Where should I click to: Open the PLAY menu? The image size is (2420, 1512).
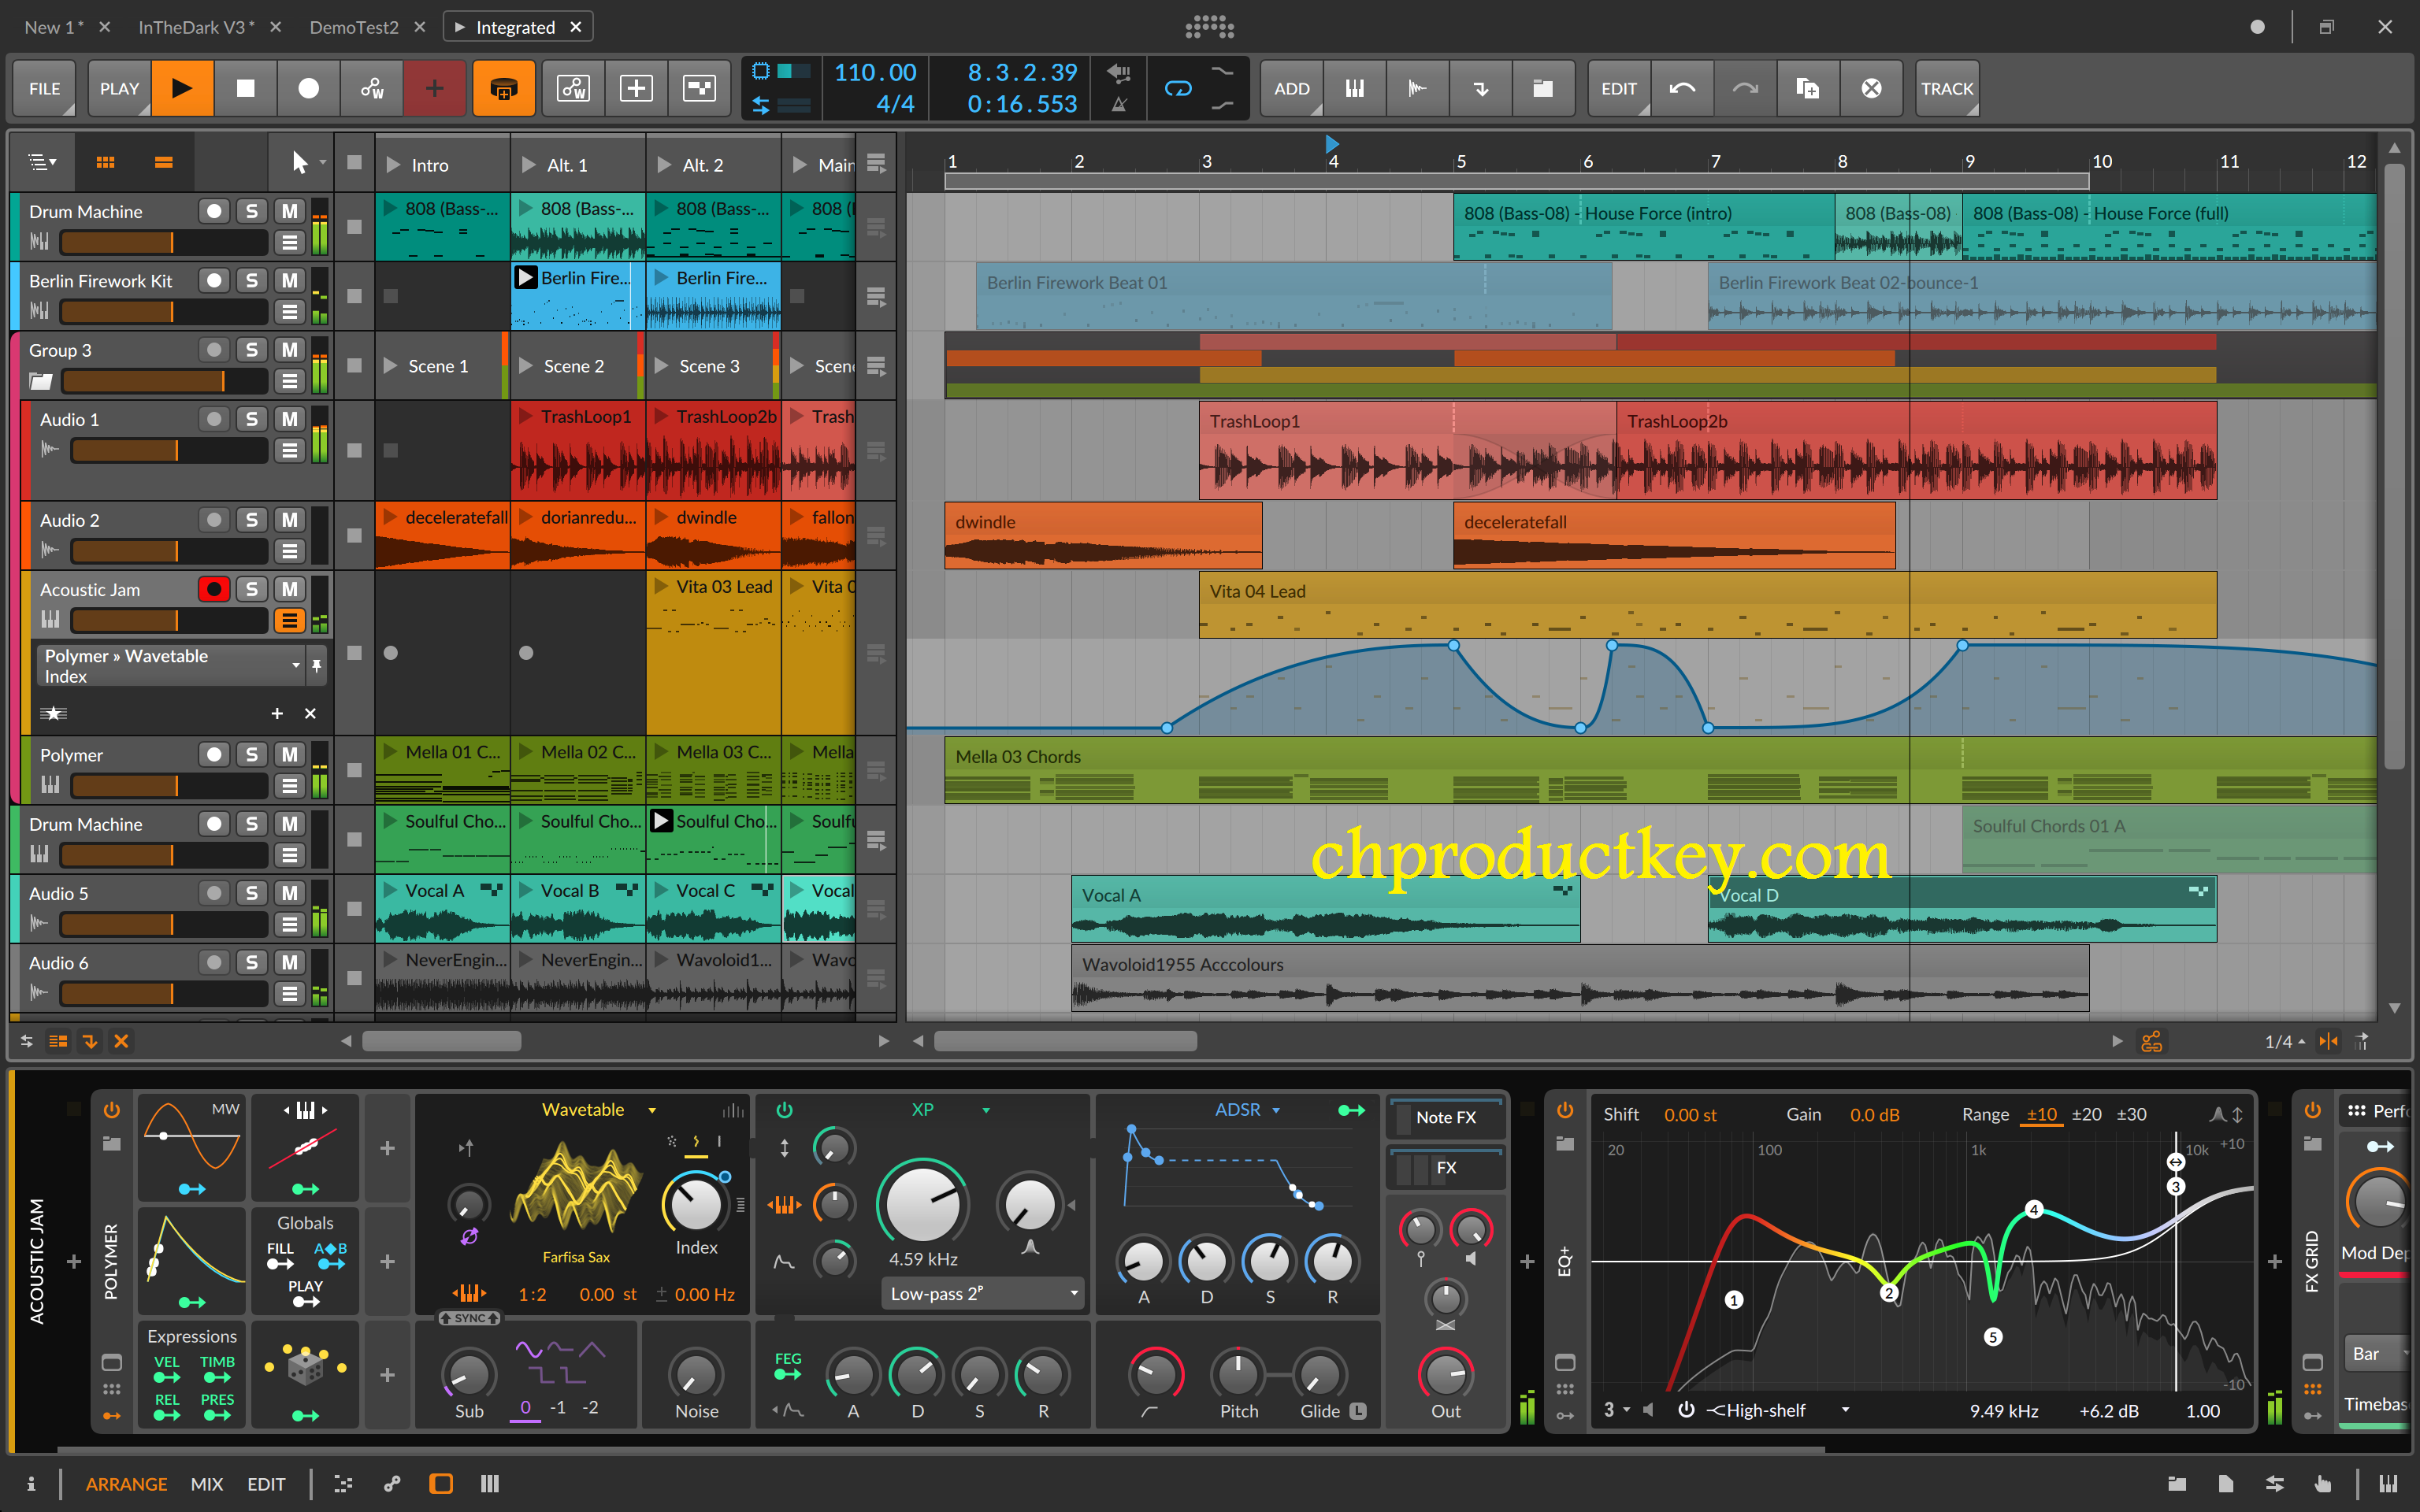[119, 88]
